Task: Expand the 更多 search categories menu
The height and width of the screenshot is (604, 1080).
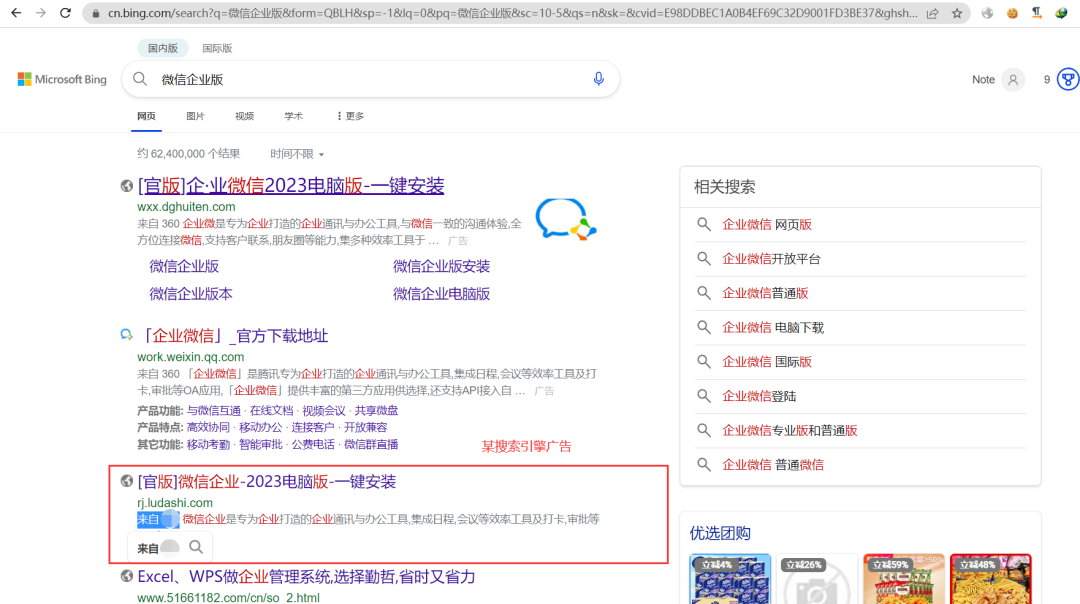Action: (350, 116)
